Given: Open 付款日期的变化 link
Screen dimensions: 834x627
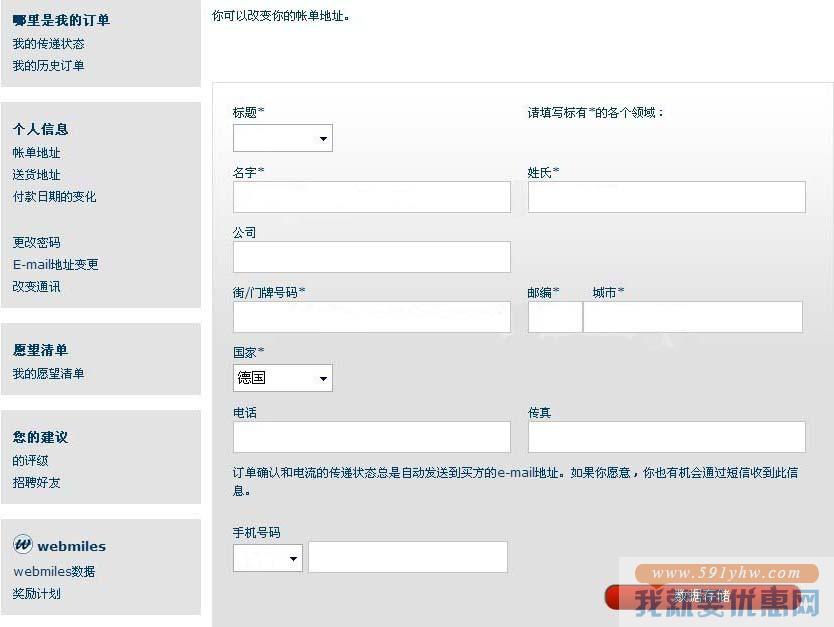Looking at the screenshot, I should (x=55, y=197).
